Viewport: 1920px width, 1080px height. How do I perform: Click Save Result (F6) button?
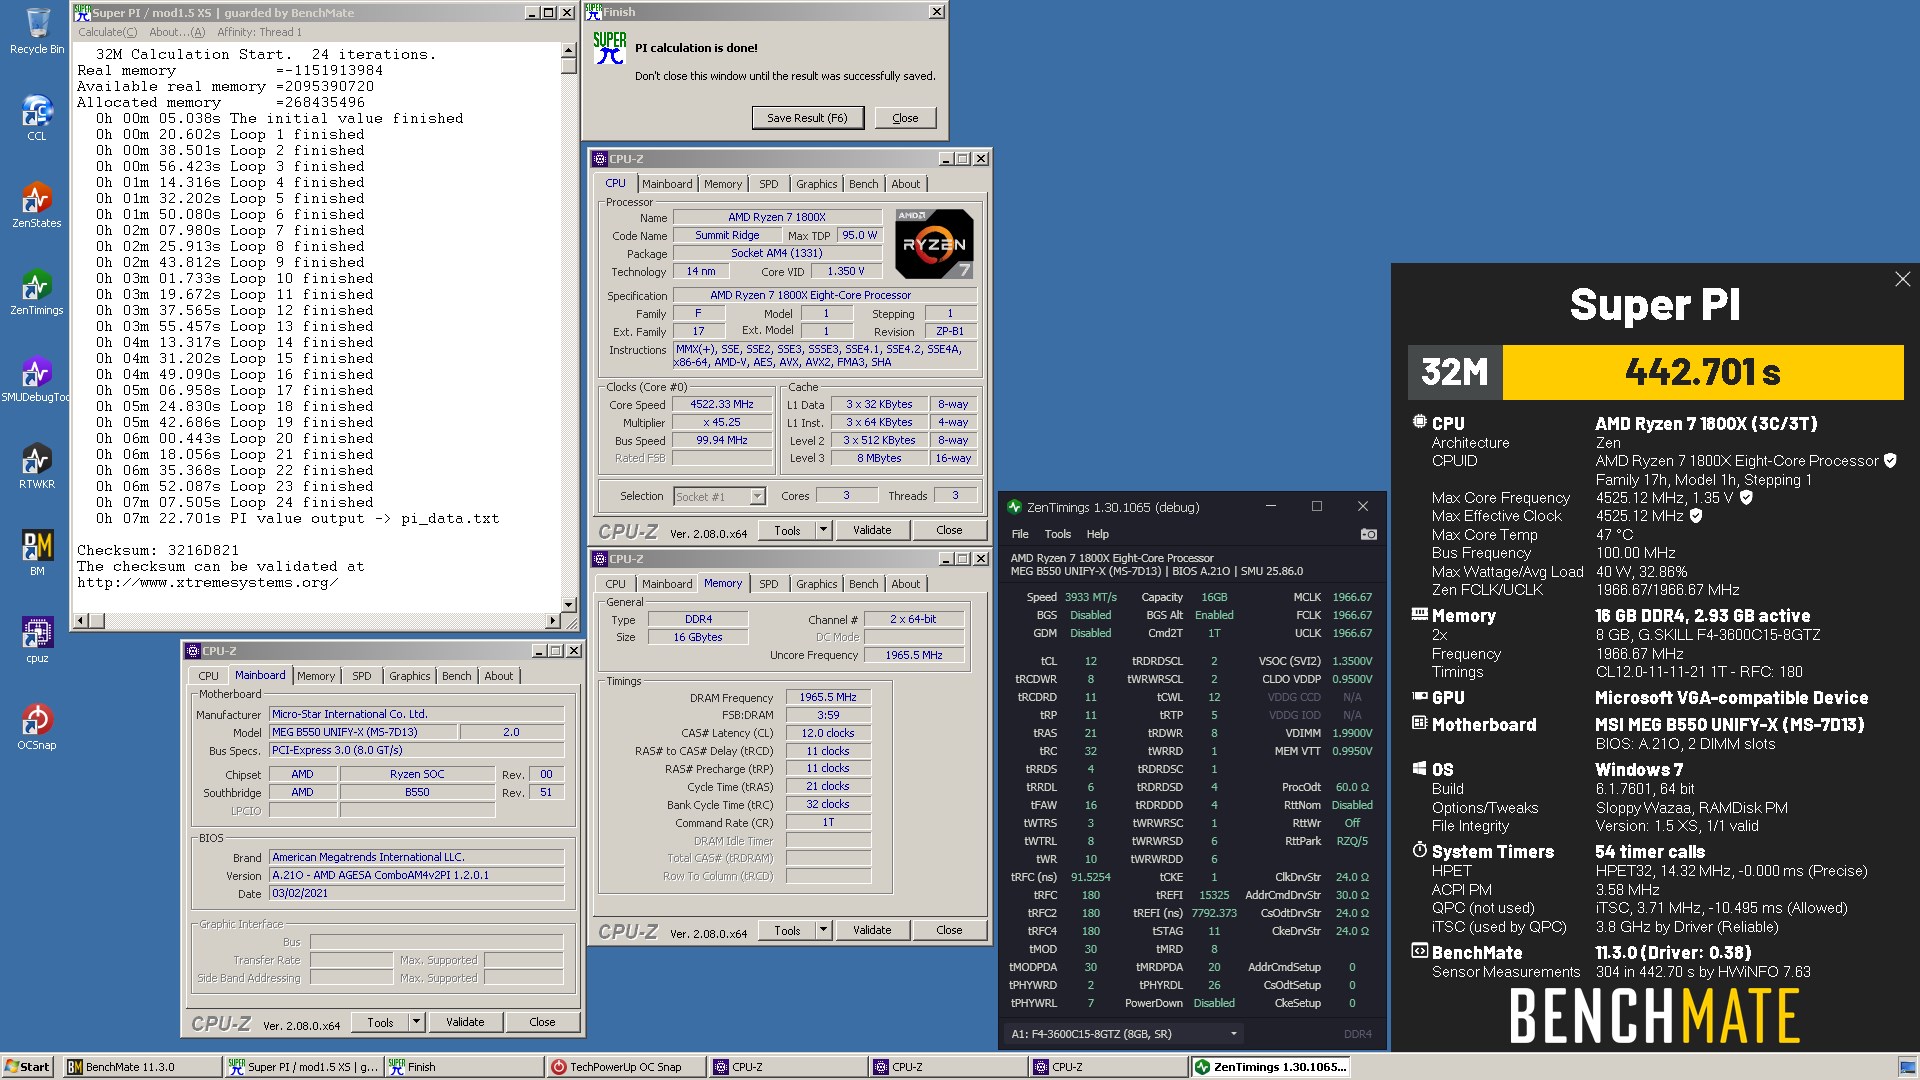[x=807, y=118]
